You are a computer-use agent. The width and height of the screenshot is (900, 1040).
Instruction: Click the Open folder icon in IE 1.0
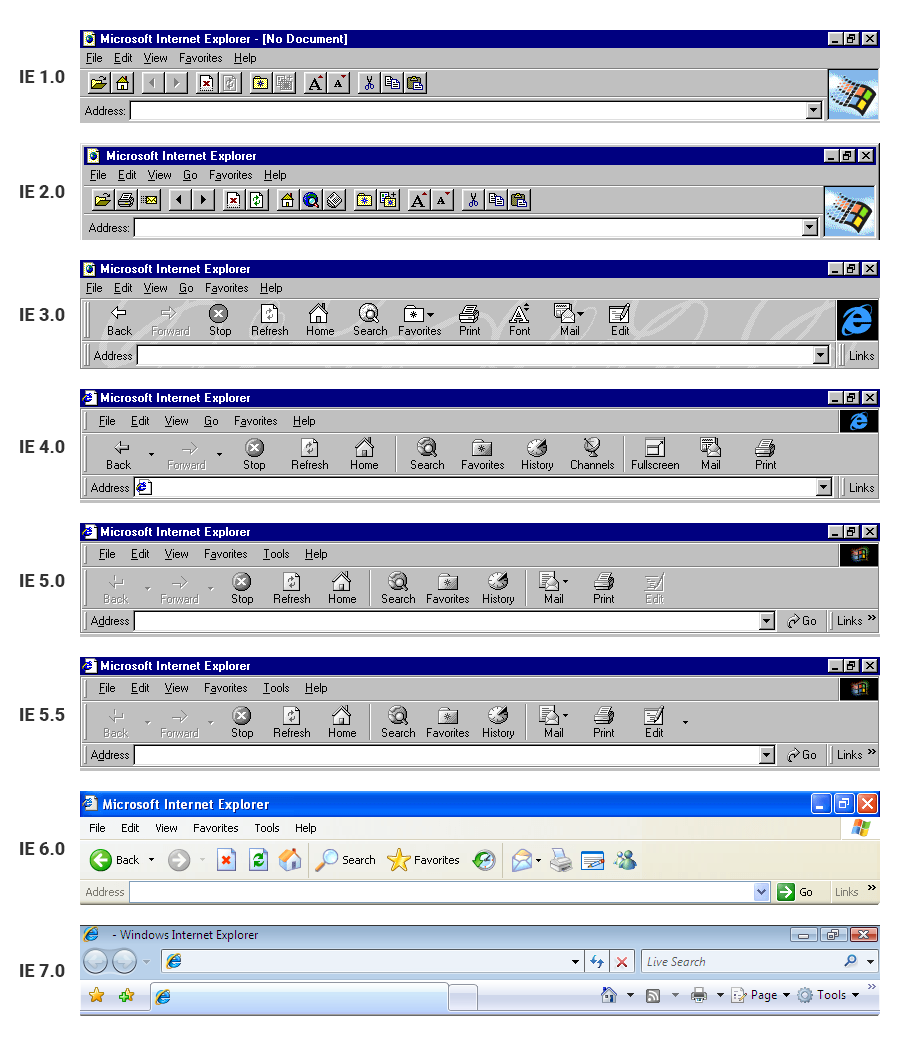click(98, 83)
